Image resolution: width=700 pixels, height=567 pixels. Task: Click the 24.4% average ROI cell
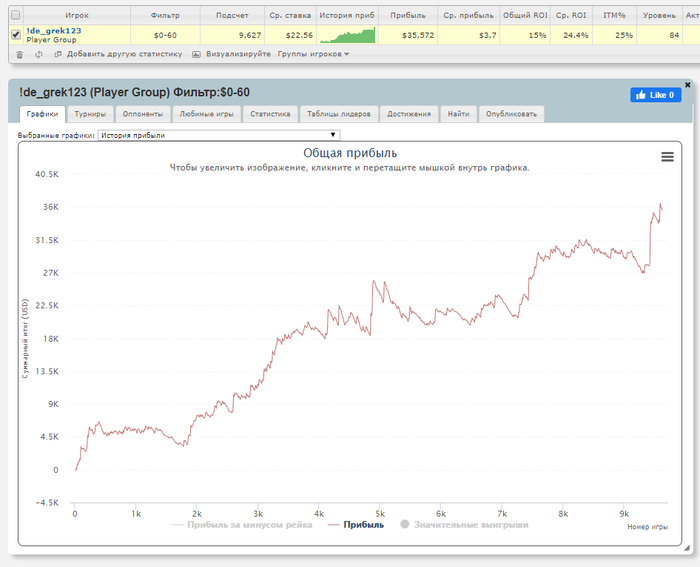coord(571,35)
